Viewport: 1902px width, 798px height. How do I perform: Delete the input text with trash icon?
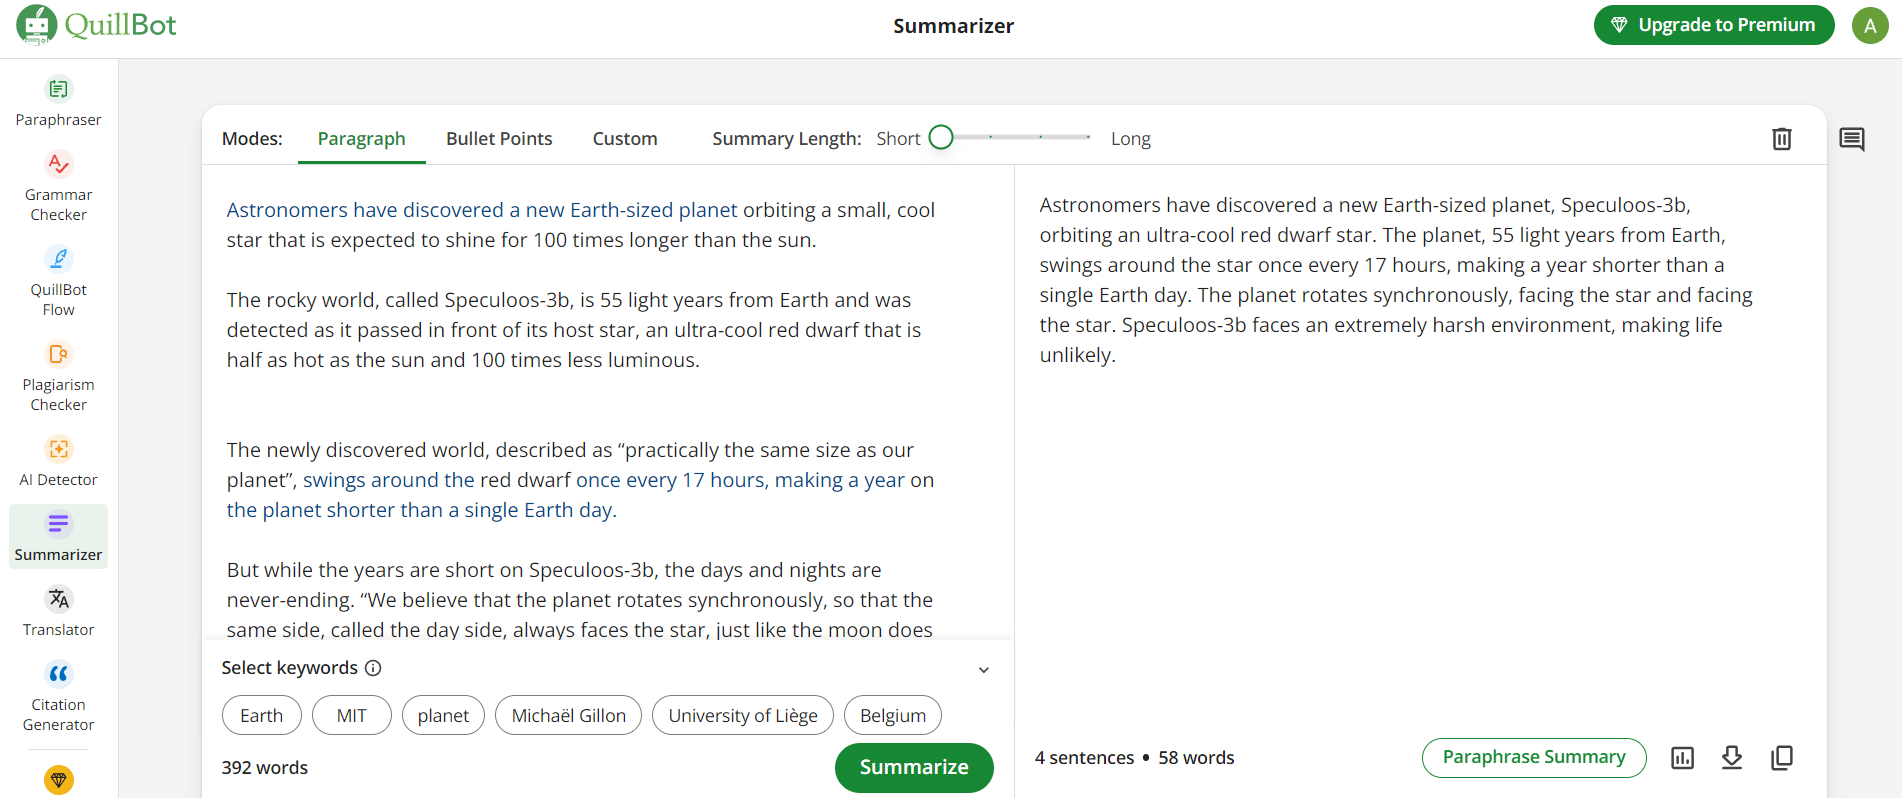coord(1781,139)
